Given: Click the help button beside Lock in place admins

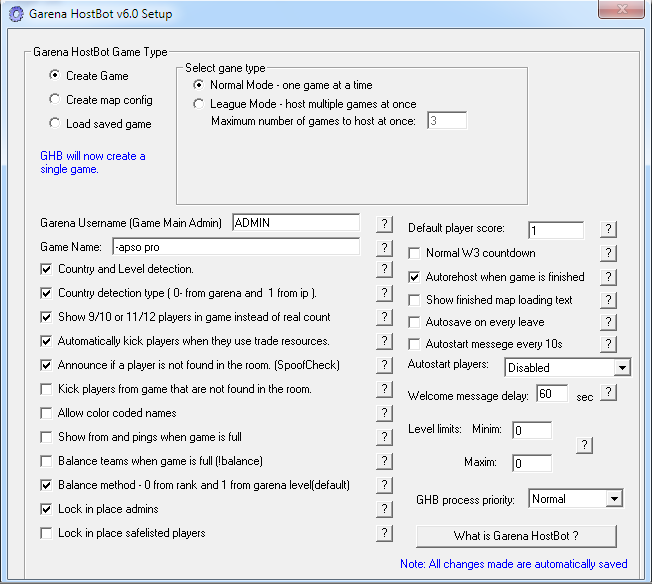Looking at the screenshot, I should tap(385, 509).
